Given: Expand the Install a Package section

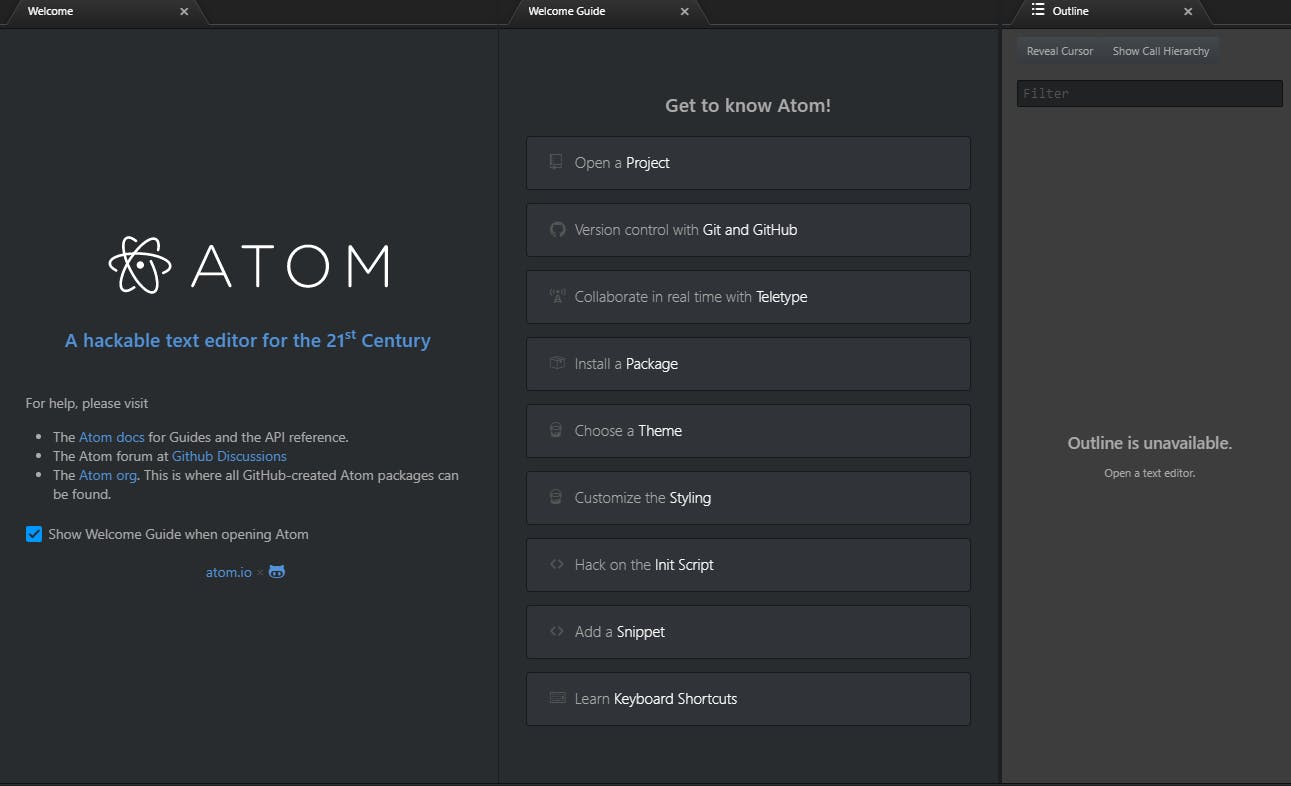Looking at the screenshot, I should tap(748, 364).
